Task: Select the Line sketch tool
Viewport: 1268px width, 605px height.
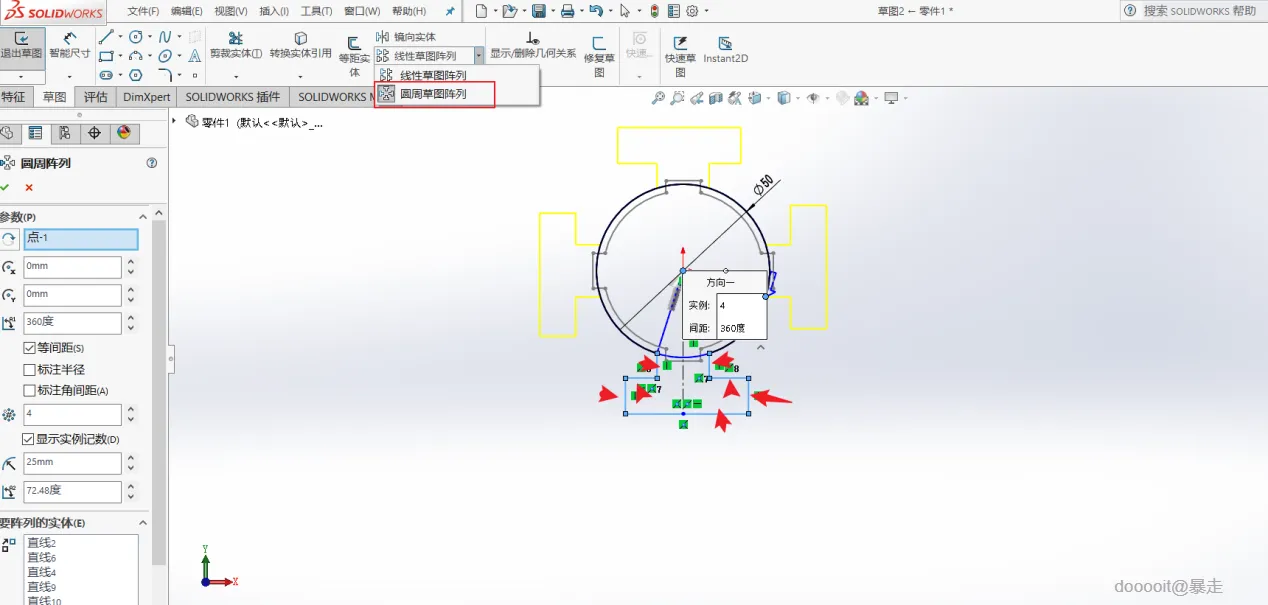Action: (x=106, y=37)
